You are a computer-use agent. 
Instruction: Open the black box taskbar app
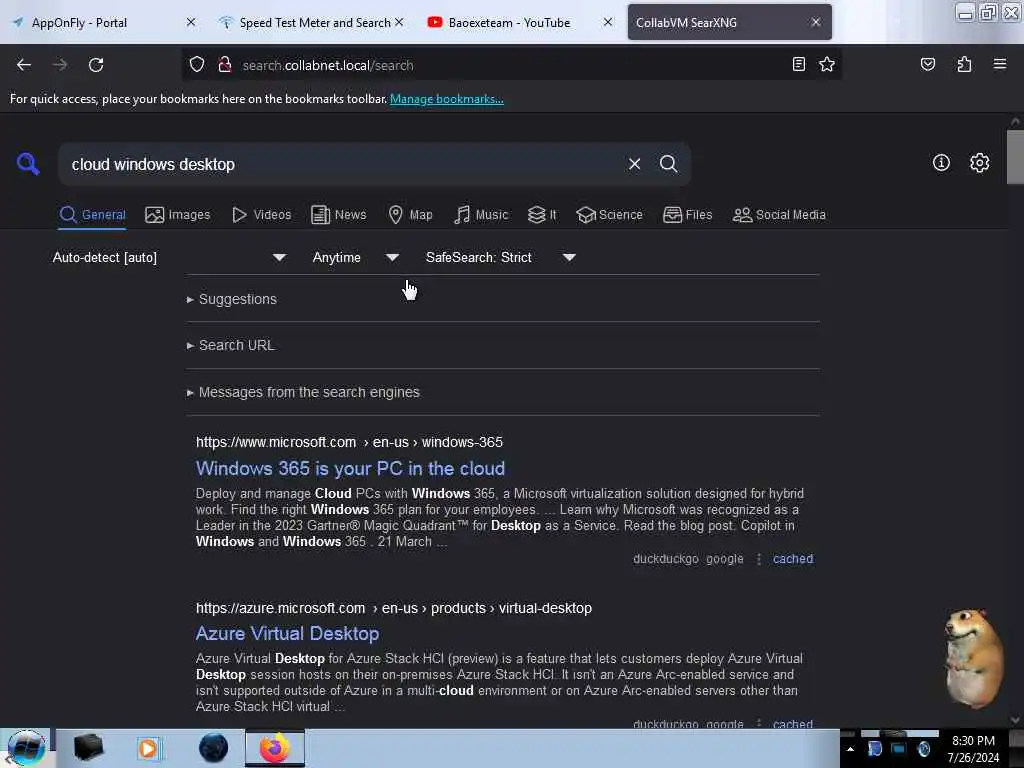pyautogui.click(x=88, y=748)
